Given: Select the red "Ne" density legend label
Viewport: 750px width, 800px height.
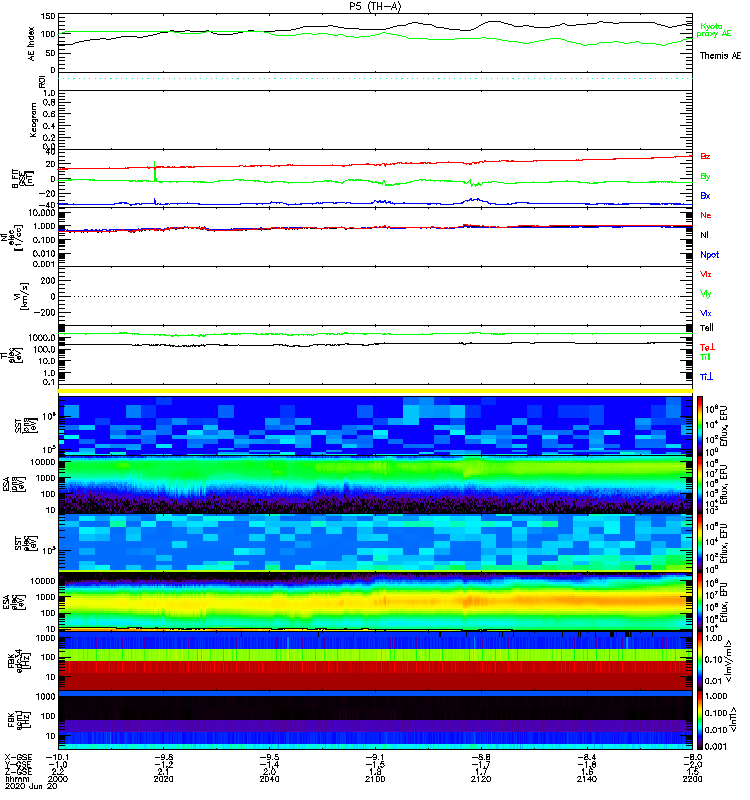Looking at the screenshot, I should click(706, 215).
